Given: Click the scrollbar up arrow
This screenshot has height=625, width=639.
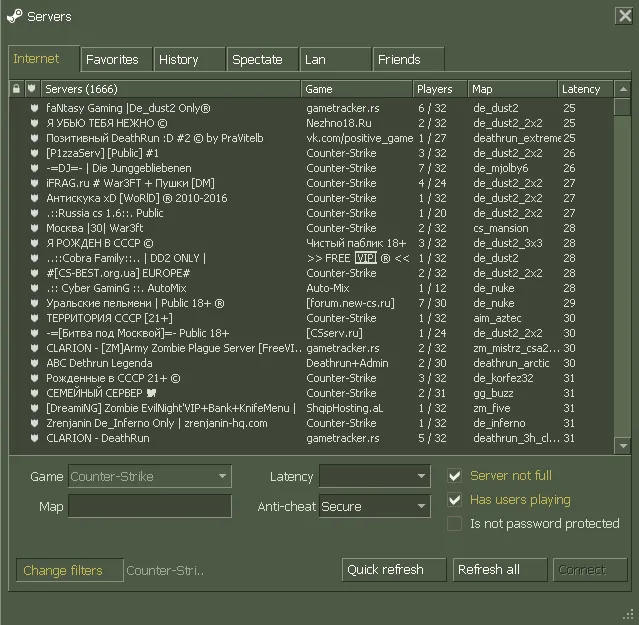Looking at the screenshot, I should point(623,89).
